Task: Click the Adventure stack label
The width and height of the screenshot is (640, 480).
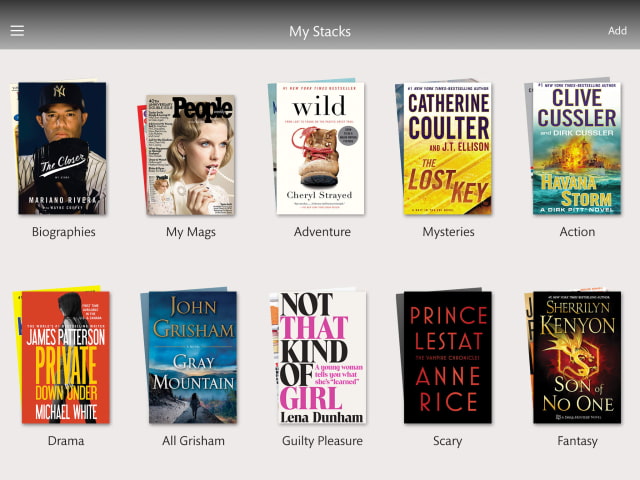Action: [322, 232]
